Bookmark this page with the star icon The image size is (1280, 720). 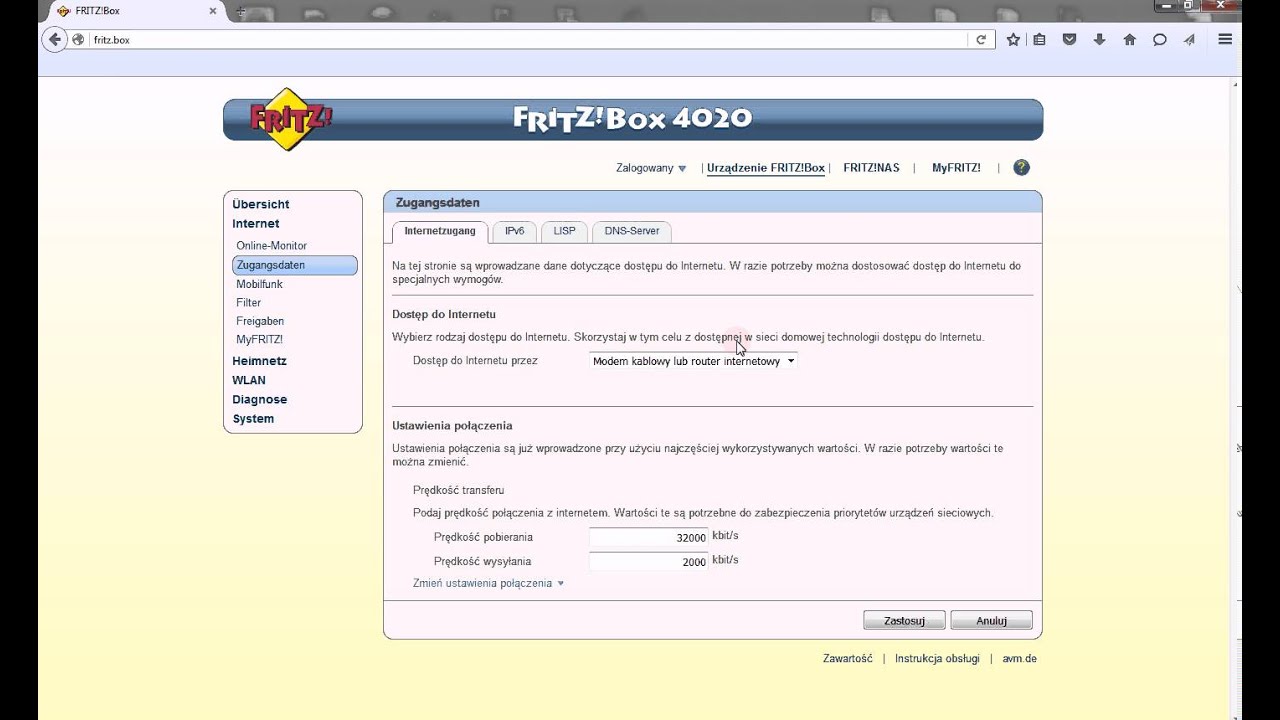(1013, 40)
